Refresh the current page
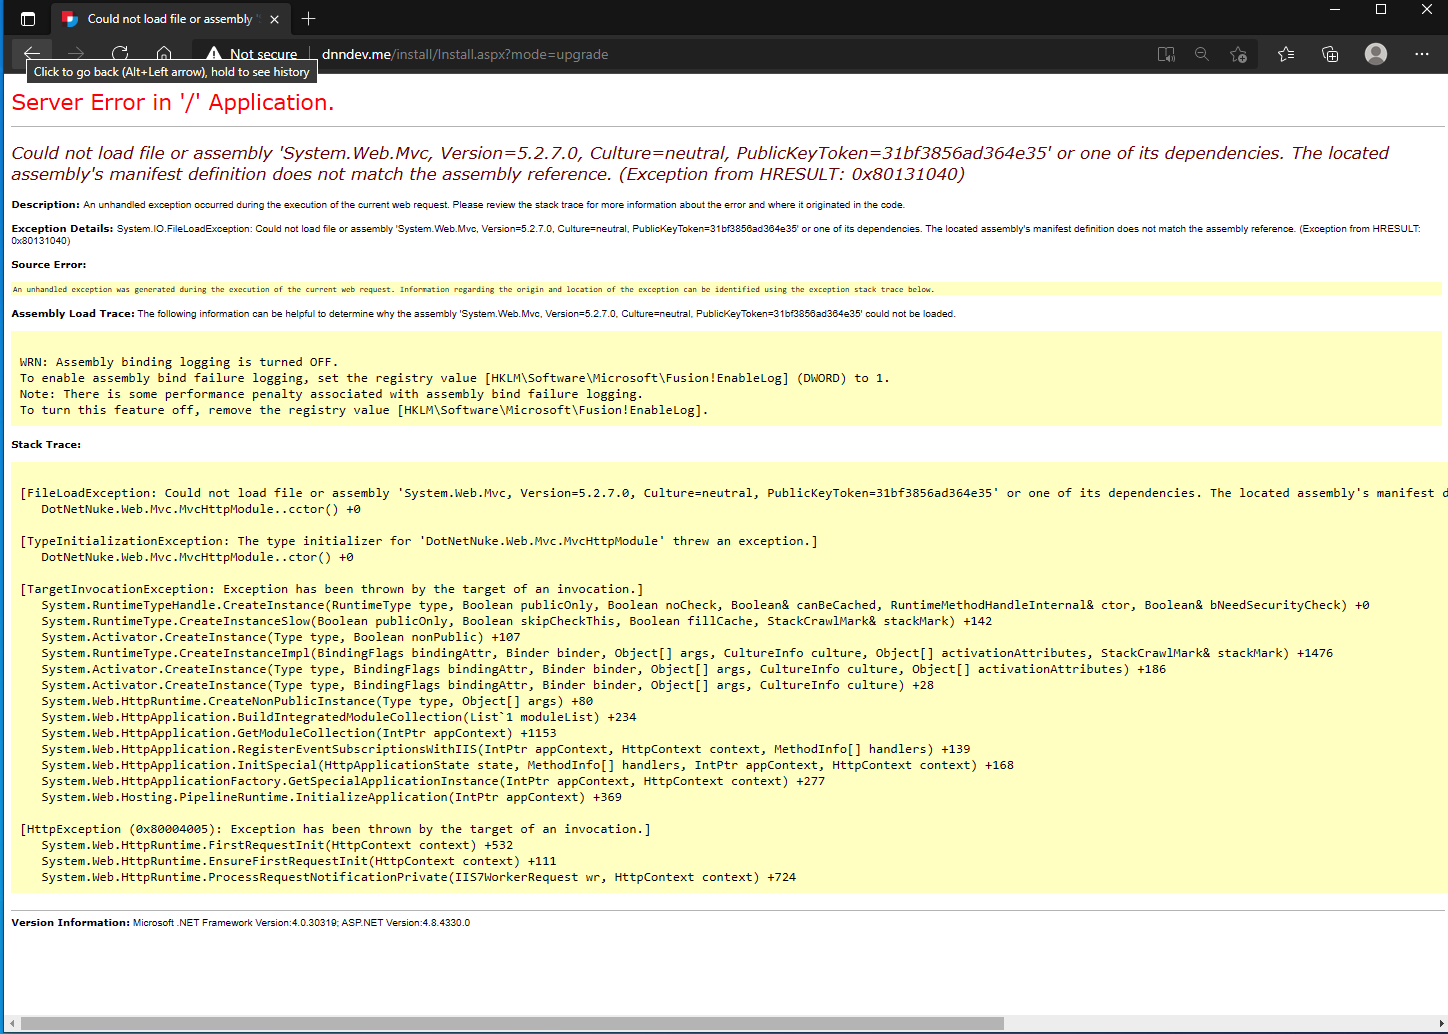 [120, 54]
